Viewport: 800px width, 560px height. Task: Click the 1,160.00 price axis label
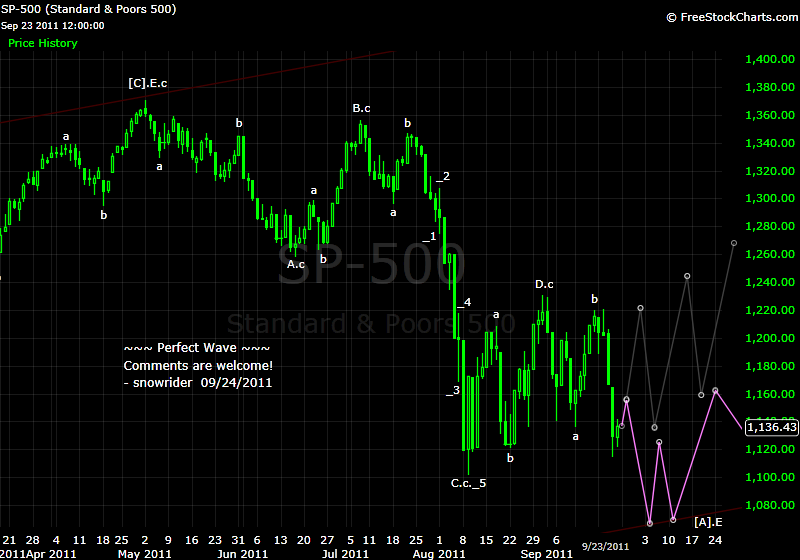770,394
